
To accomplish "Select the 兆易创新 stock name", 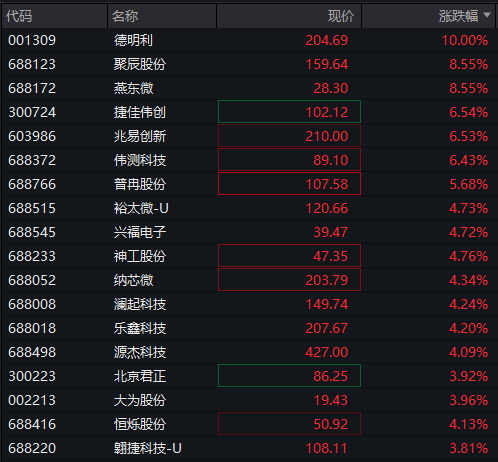I will tap(140, 136).
